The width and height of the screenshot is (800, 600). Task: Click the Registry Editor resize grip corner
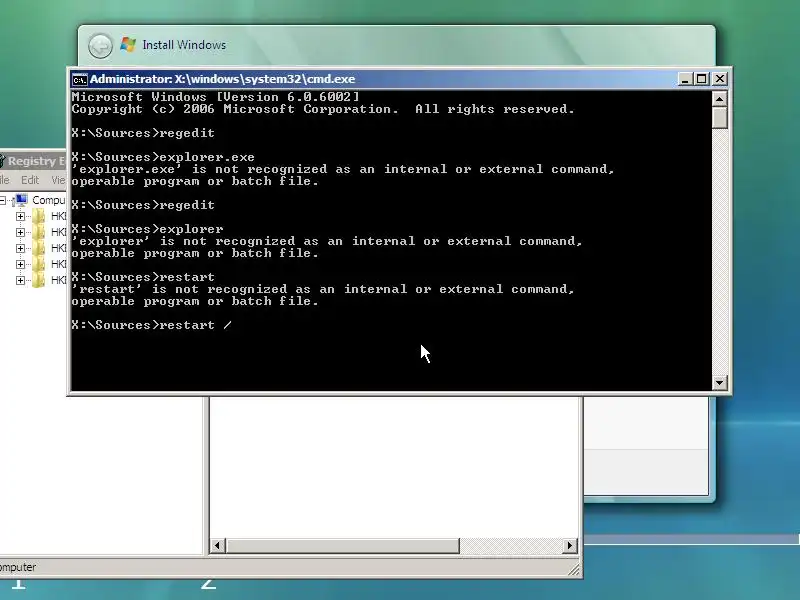(574, 570)
